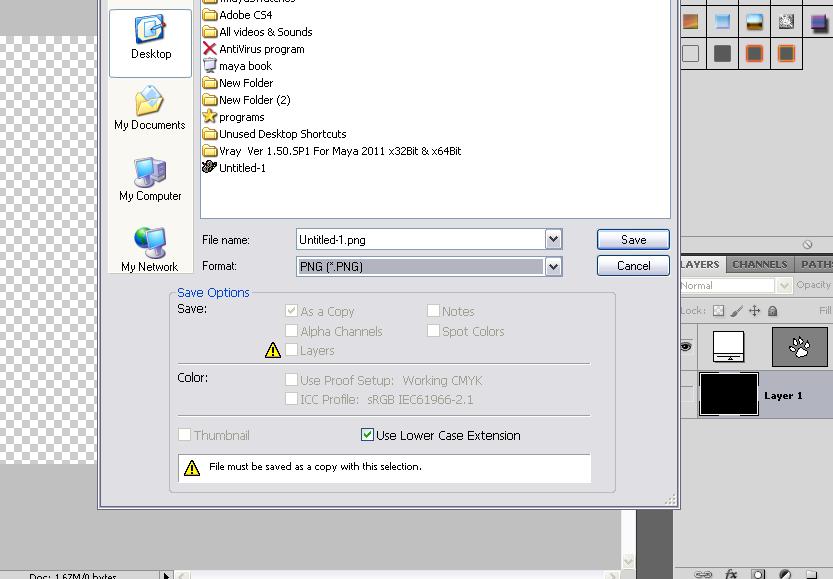Image resolution: width=833 pixels, height=579 pixels.
Task: Open My Documents in the places bar
Action: pos(150,108)
